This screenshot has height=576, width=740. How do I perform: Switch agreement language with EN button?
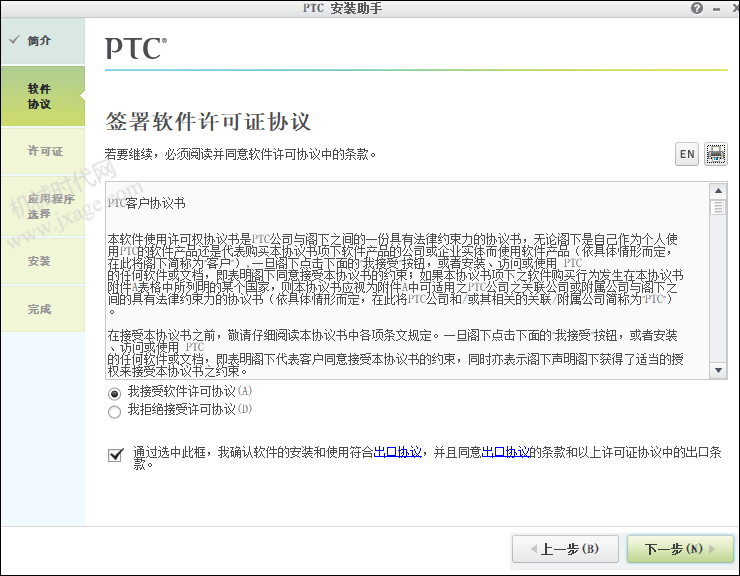[x=687, y=154]
